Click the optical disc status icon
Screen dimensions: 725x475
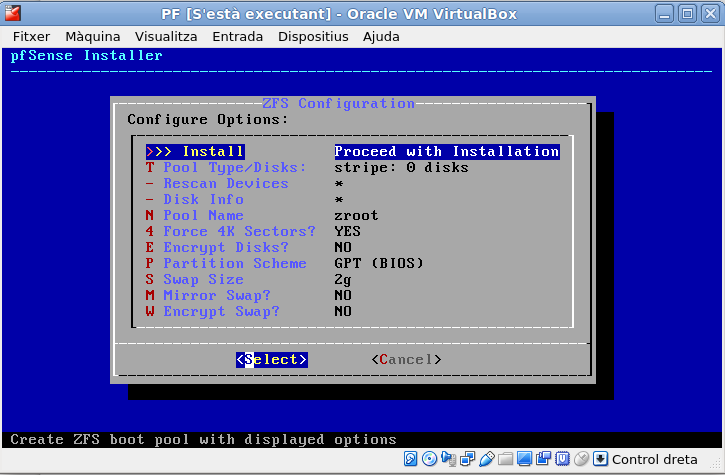click(430, 459)
